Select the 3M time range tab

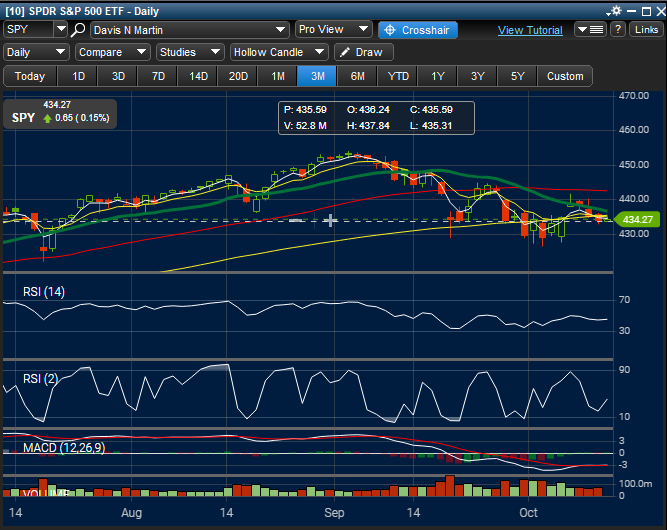317,76
